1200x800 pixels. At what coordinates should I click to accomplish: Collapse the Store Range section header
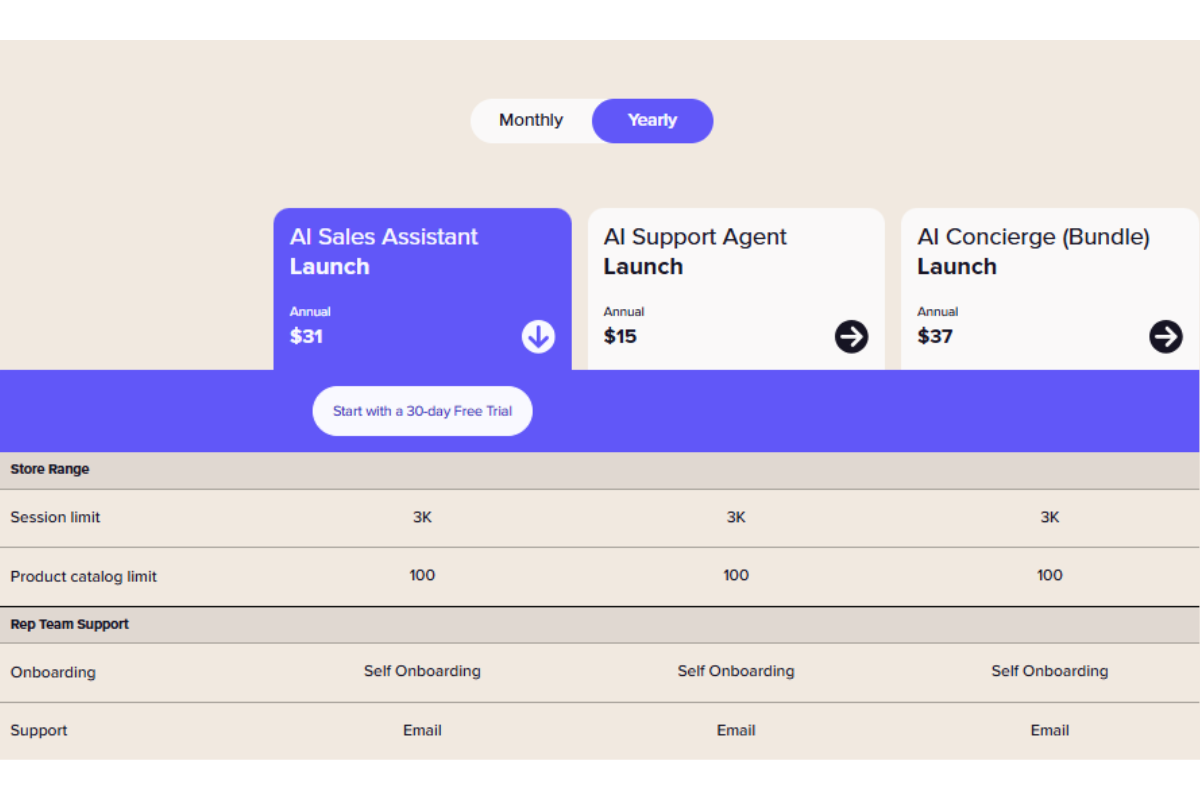pyautogui.click(x=600, y=470)
